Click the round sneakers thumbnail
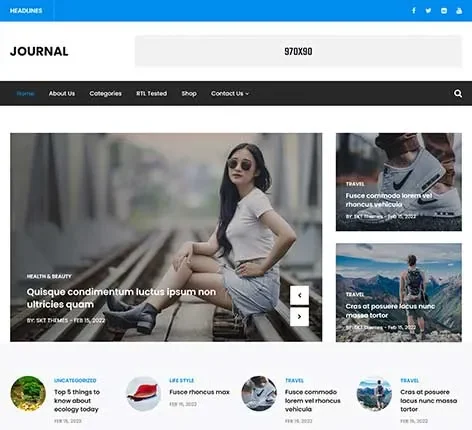The height and width of the screenshot is (430, 472). pos(259,394)
